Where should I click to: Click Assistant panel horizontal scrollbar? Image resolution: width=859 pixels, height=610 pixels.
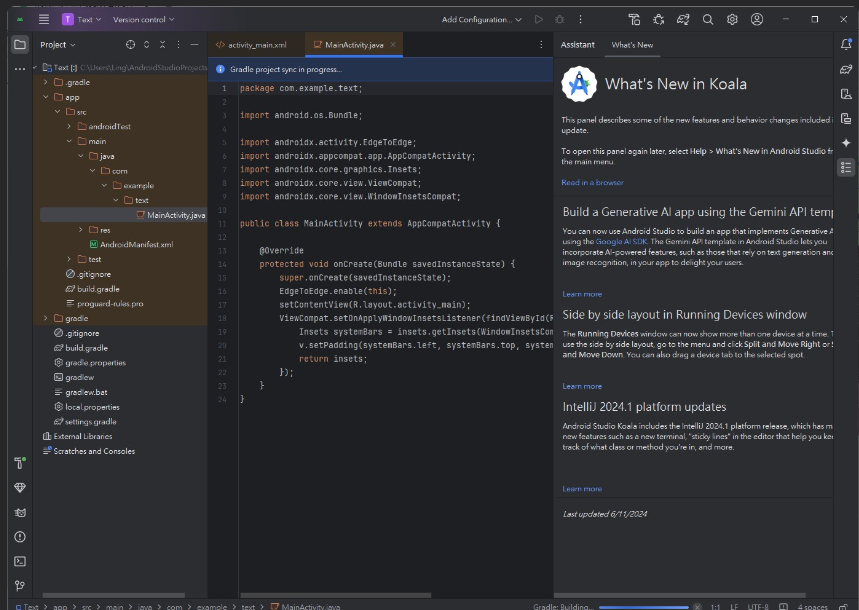click(680, 595)
